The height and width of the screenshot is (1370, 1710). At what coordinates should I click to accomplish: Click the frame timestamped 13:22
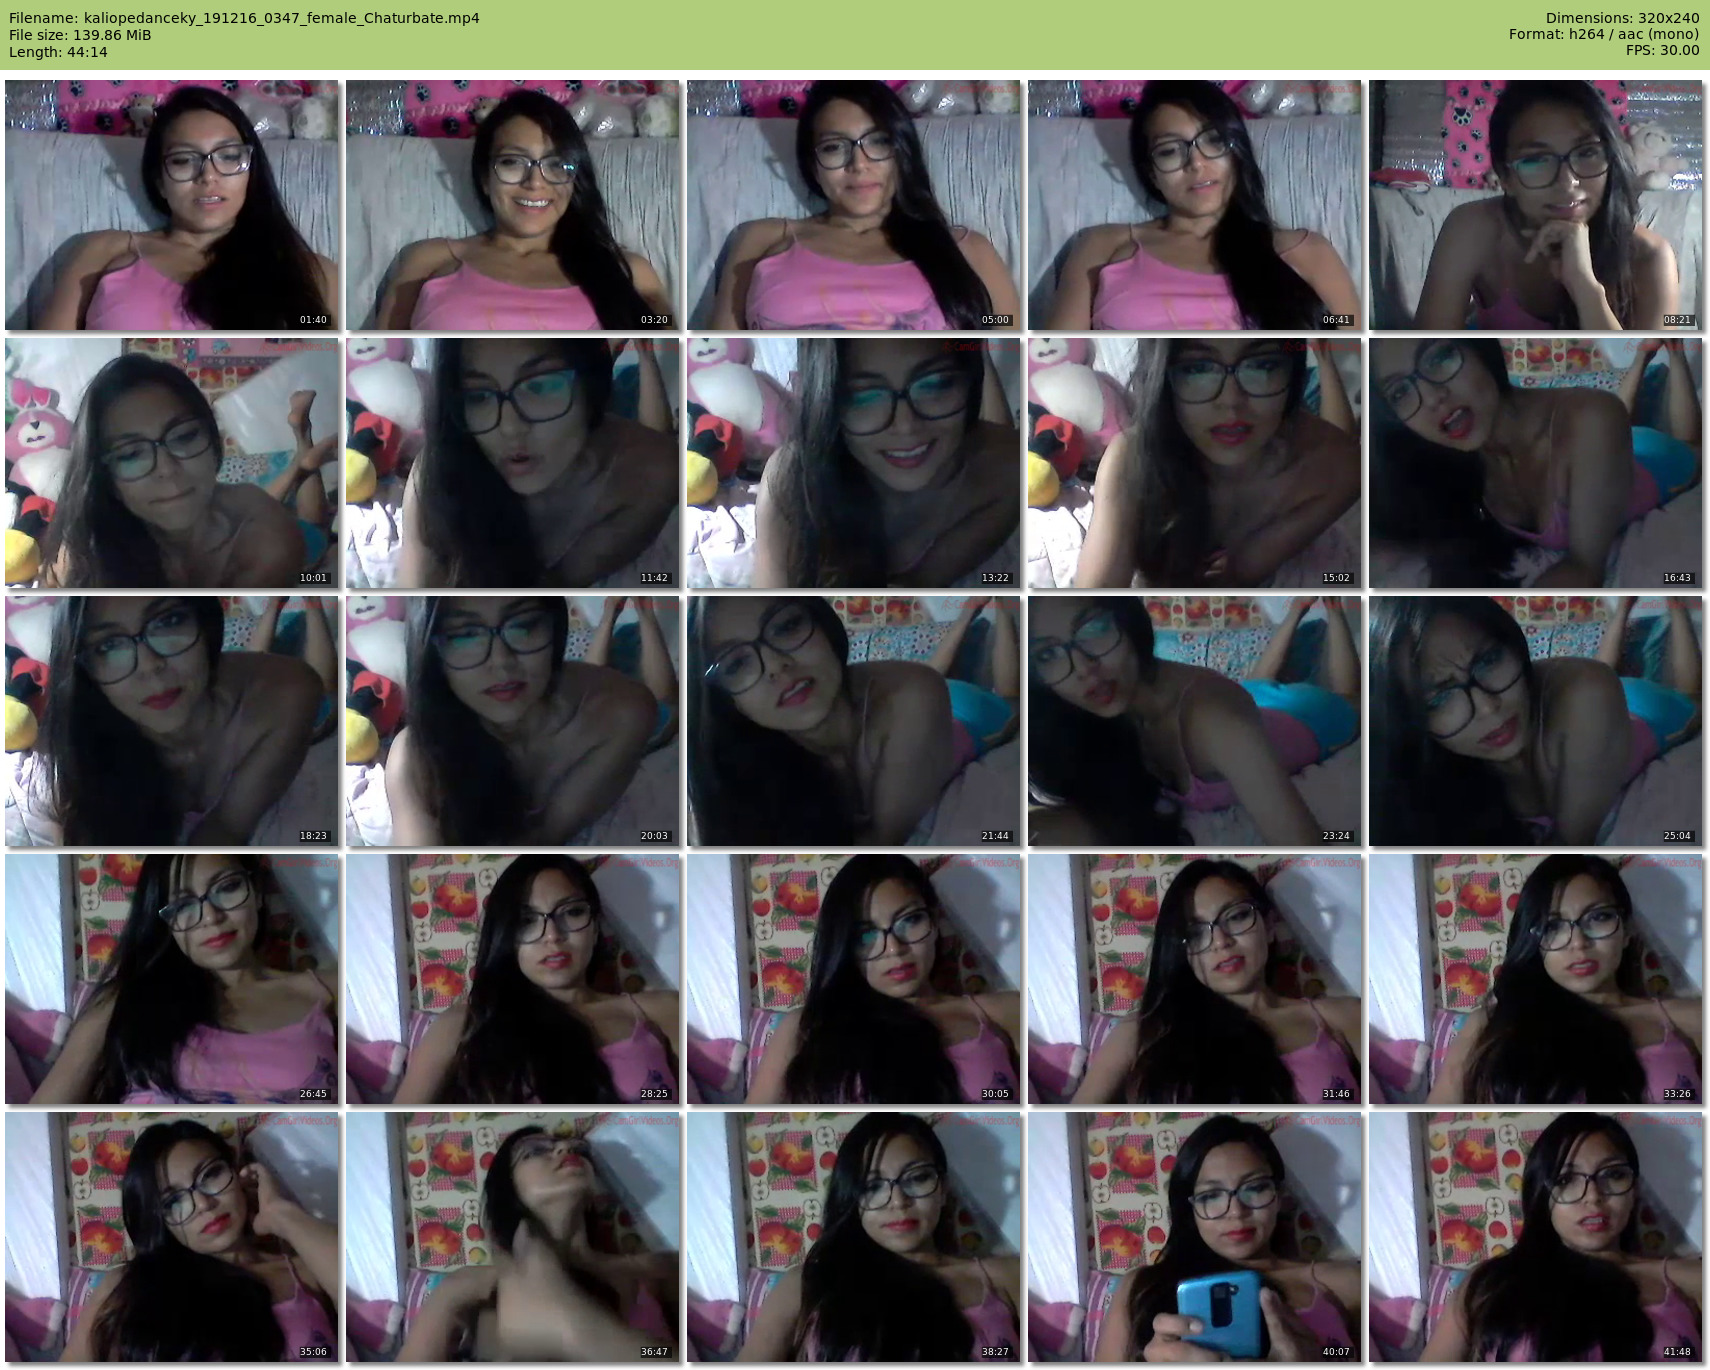pyautogui.click(x=854, y=463)
